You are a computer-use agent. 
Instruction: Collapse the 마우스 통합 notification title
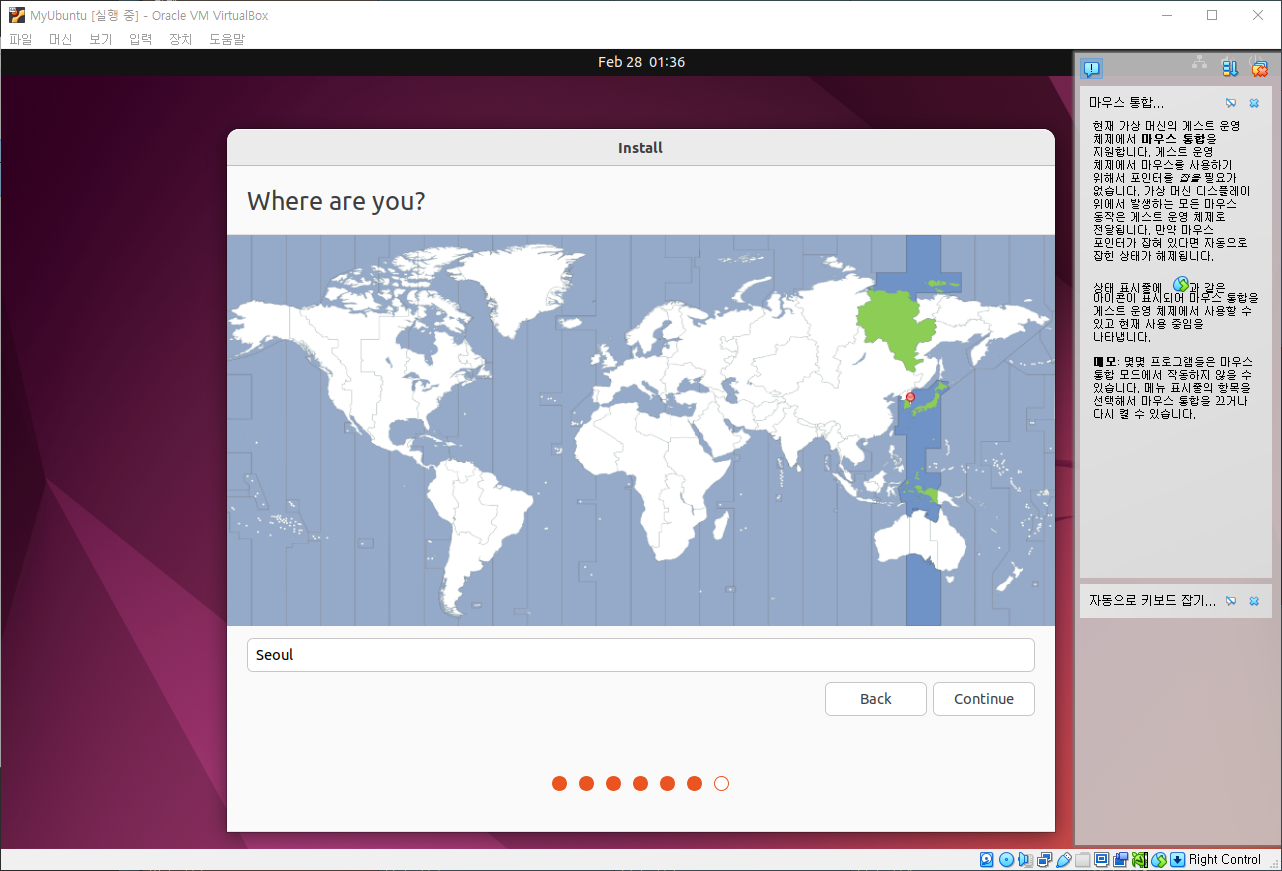1126,103
